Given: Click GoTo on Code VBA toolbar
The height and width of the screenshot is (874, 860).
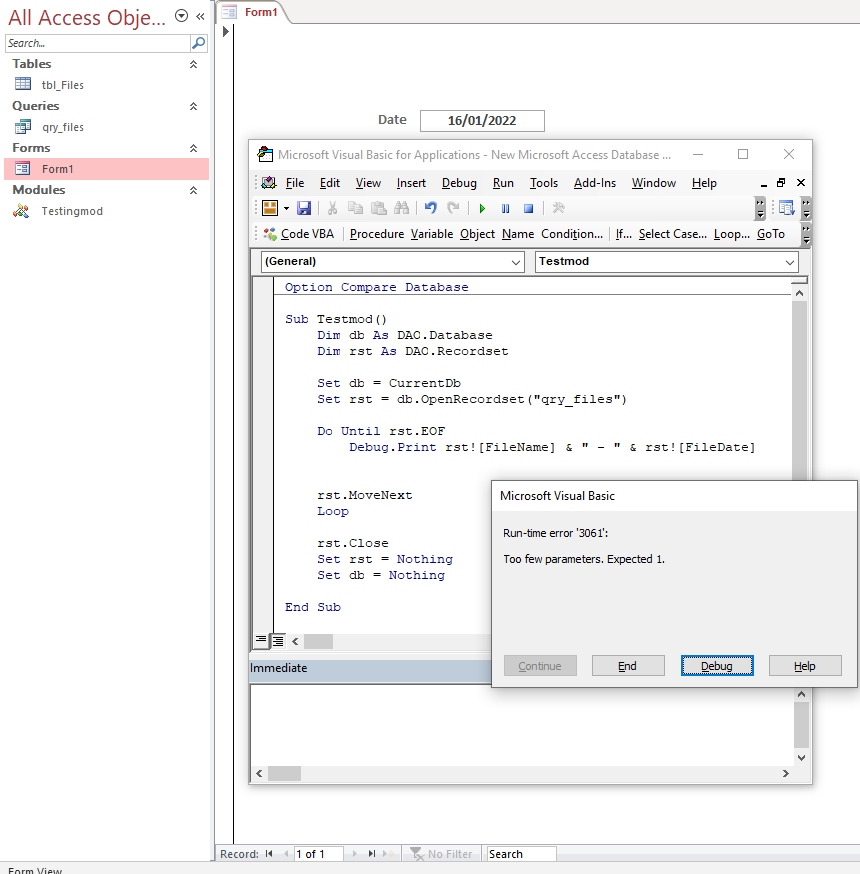Looking at the screenshot, I should click(771, 234).
